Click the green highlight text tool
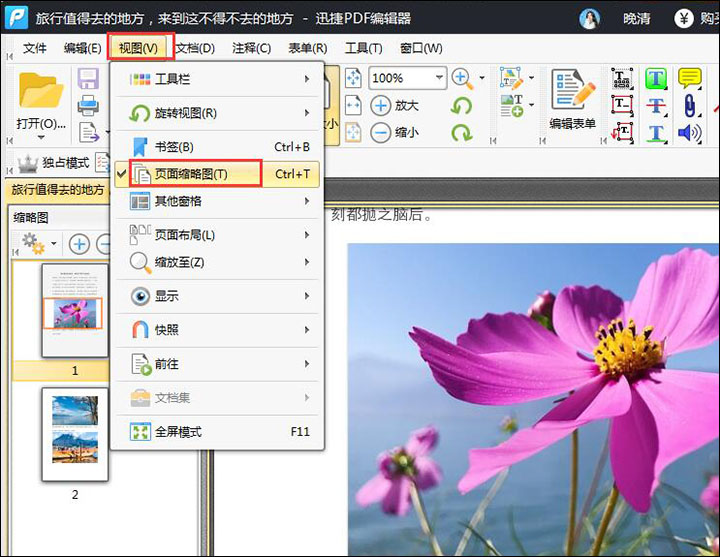Image resolution: width=720 pixels, height=557 pixels. [656, 78]
